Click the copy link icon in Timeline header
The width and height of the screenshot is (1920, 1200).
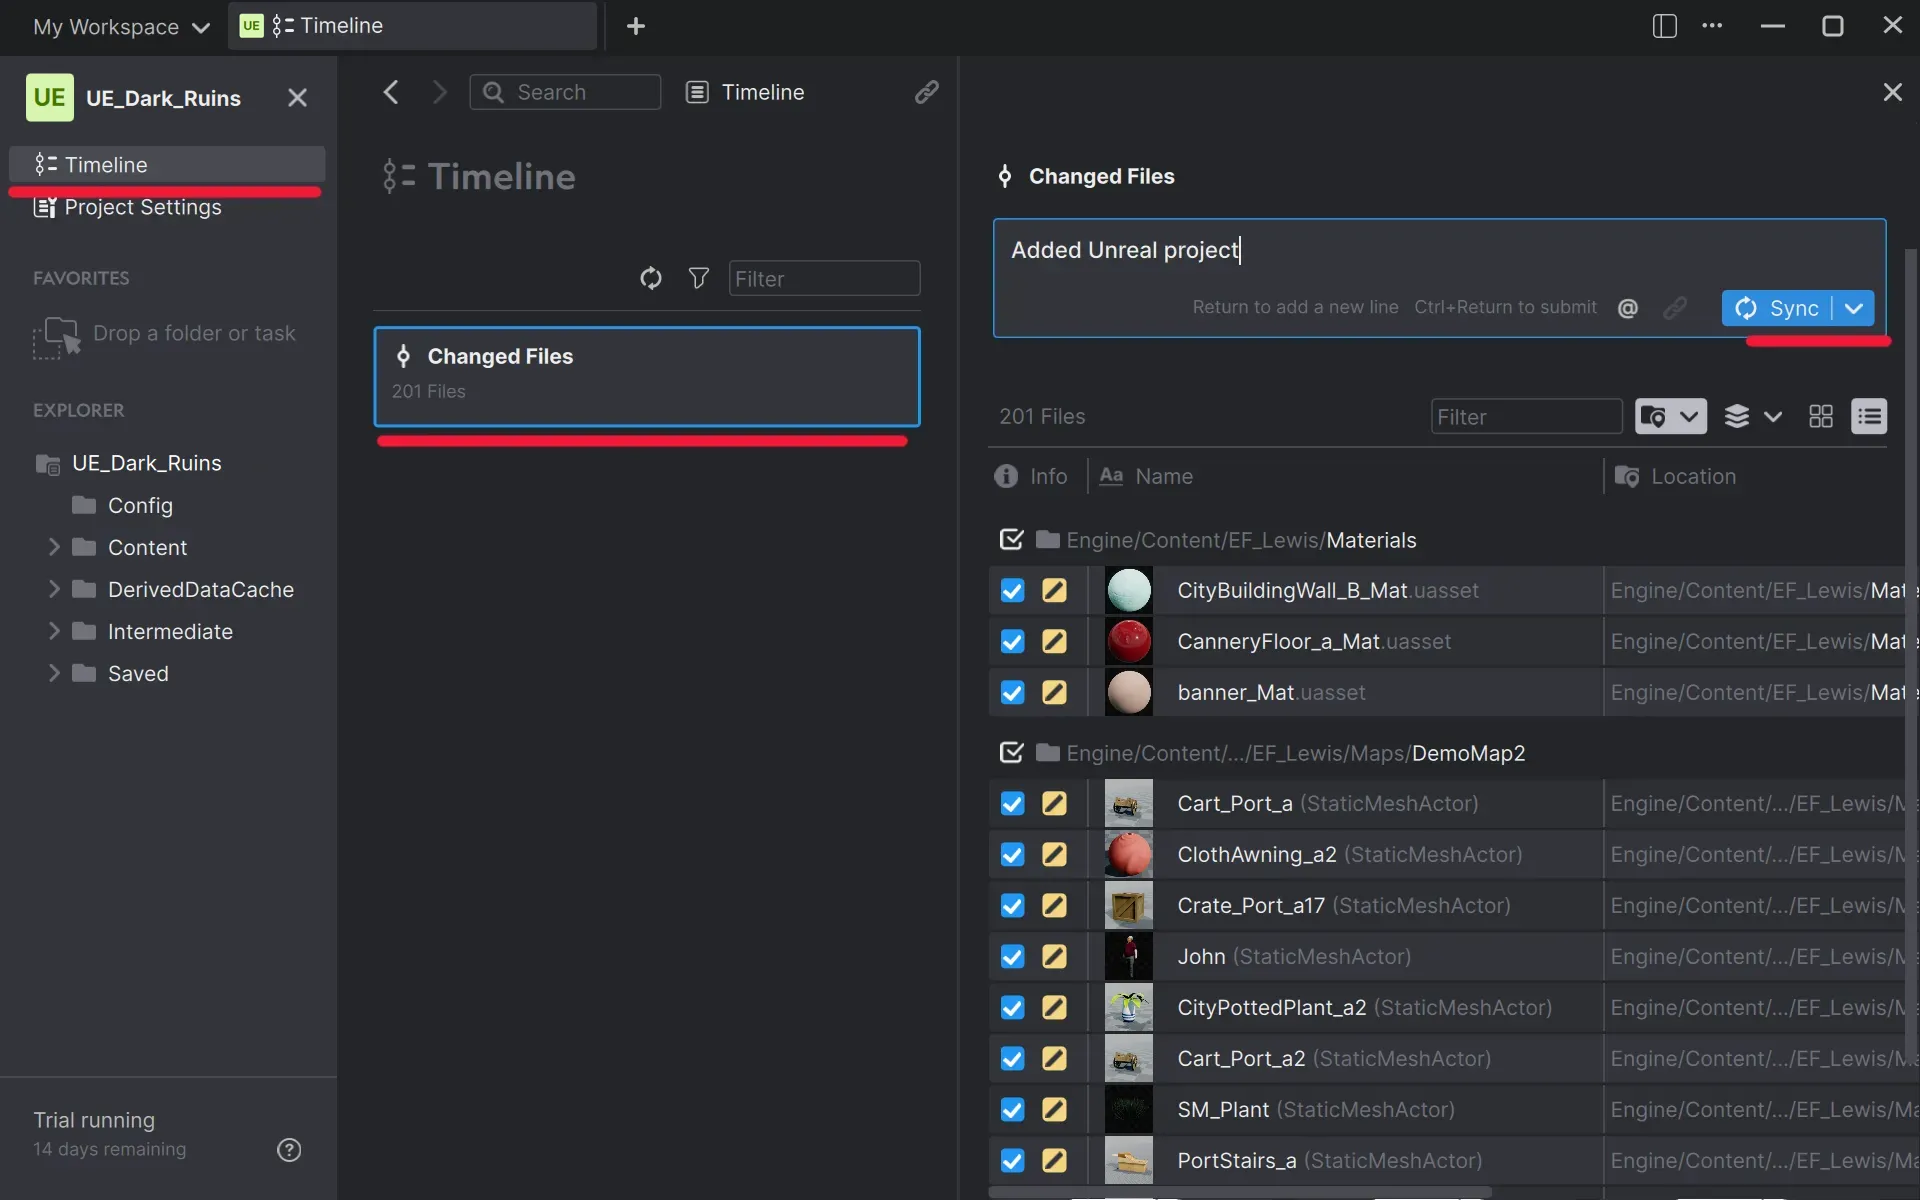(x=926, y=92)
